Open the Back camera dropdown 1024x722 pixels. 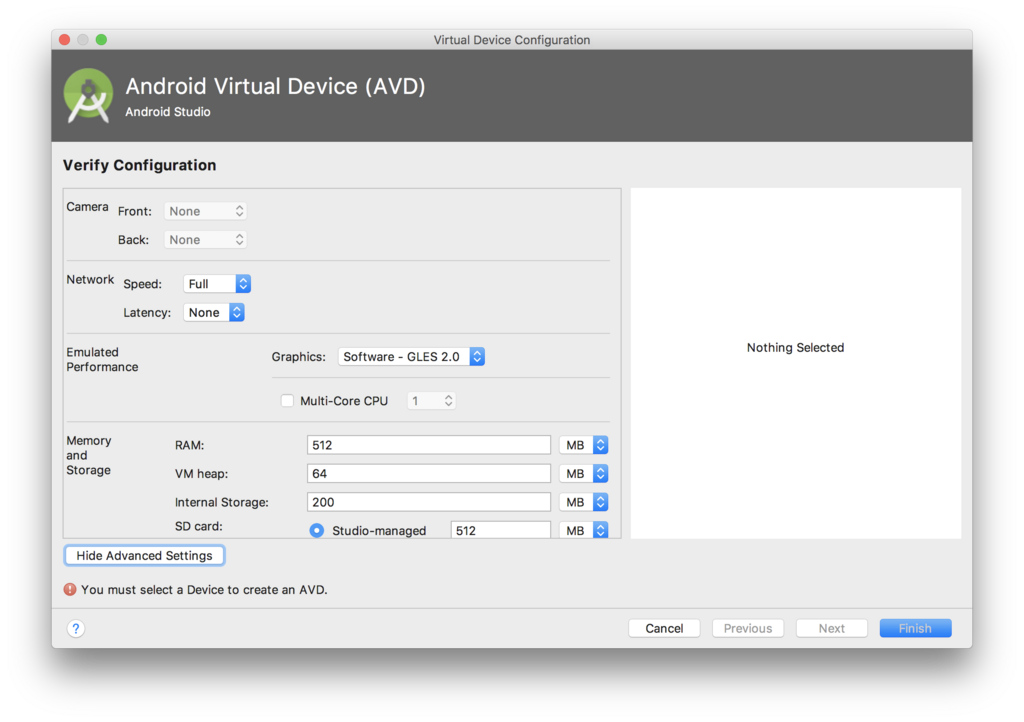coord(205,240)
